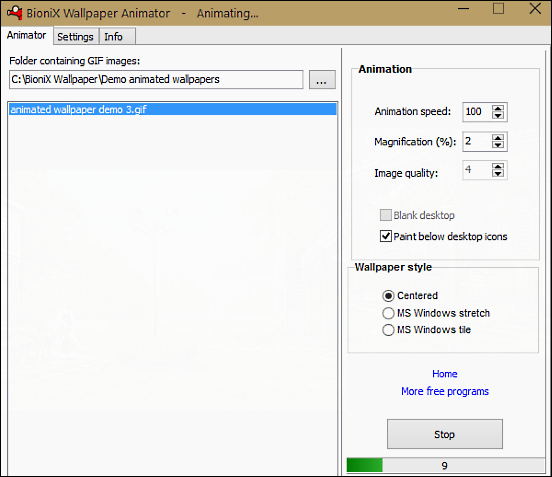552x477 pixels.
Task: Increase Image quality with up arrow
Action: [x=498, y=167]
